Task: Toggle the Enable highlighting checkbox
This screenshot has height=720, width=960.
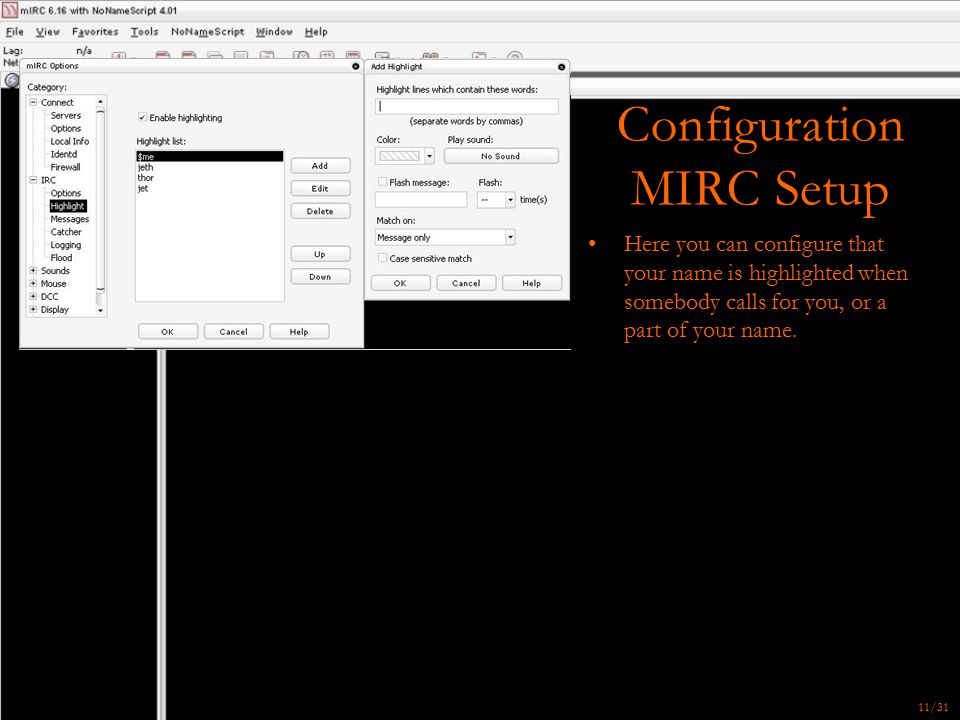Action: click(142, 117)
